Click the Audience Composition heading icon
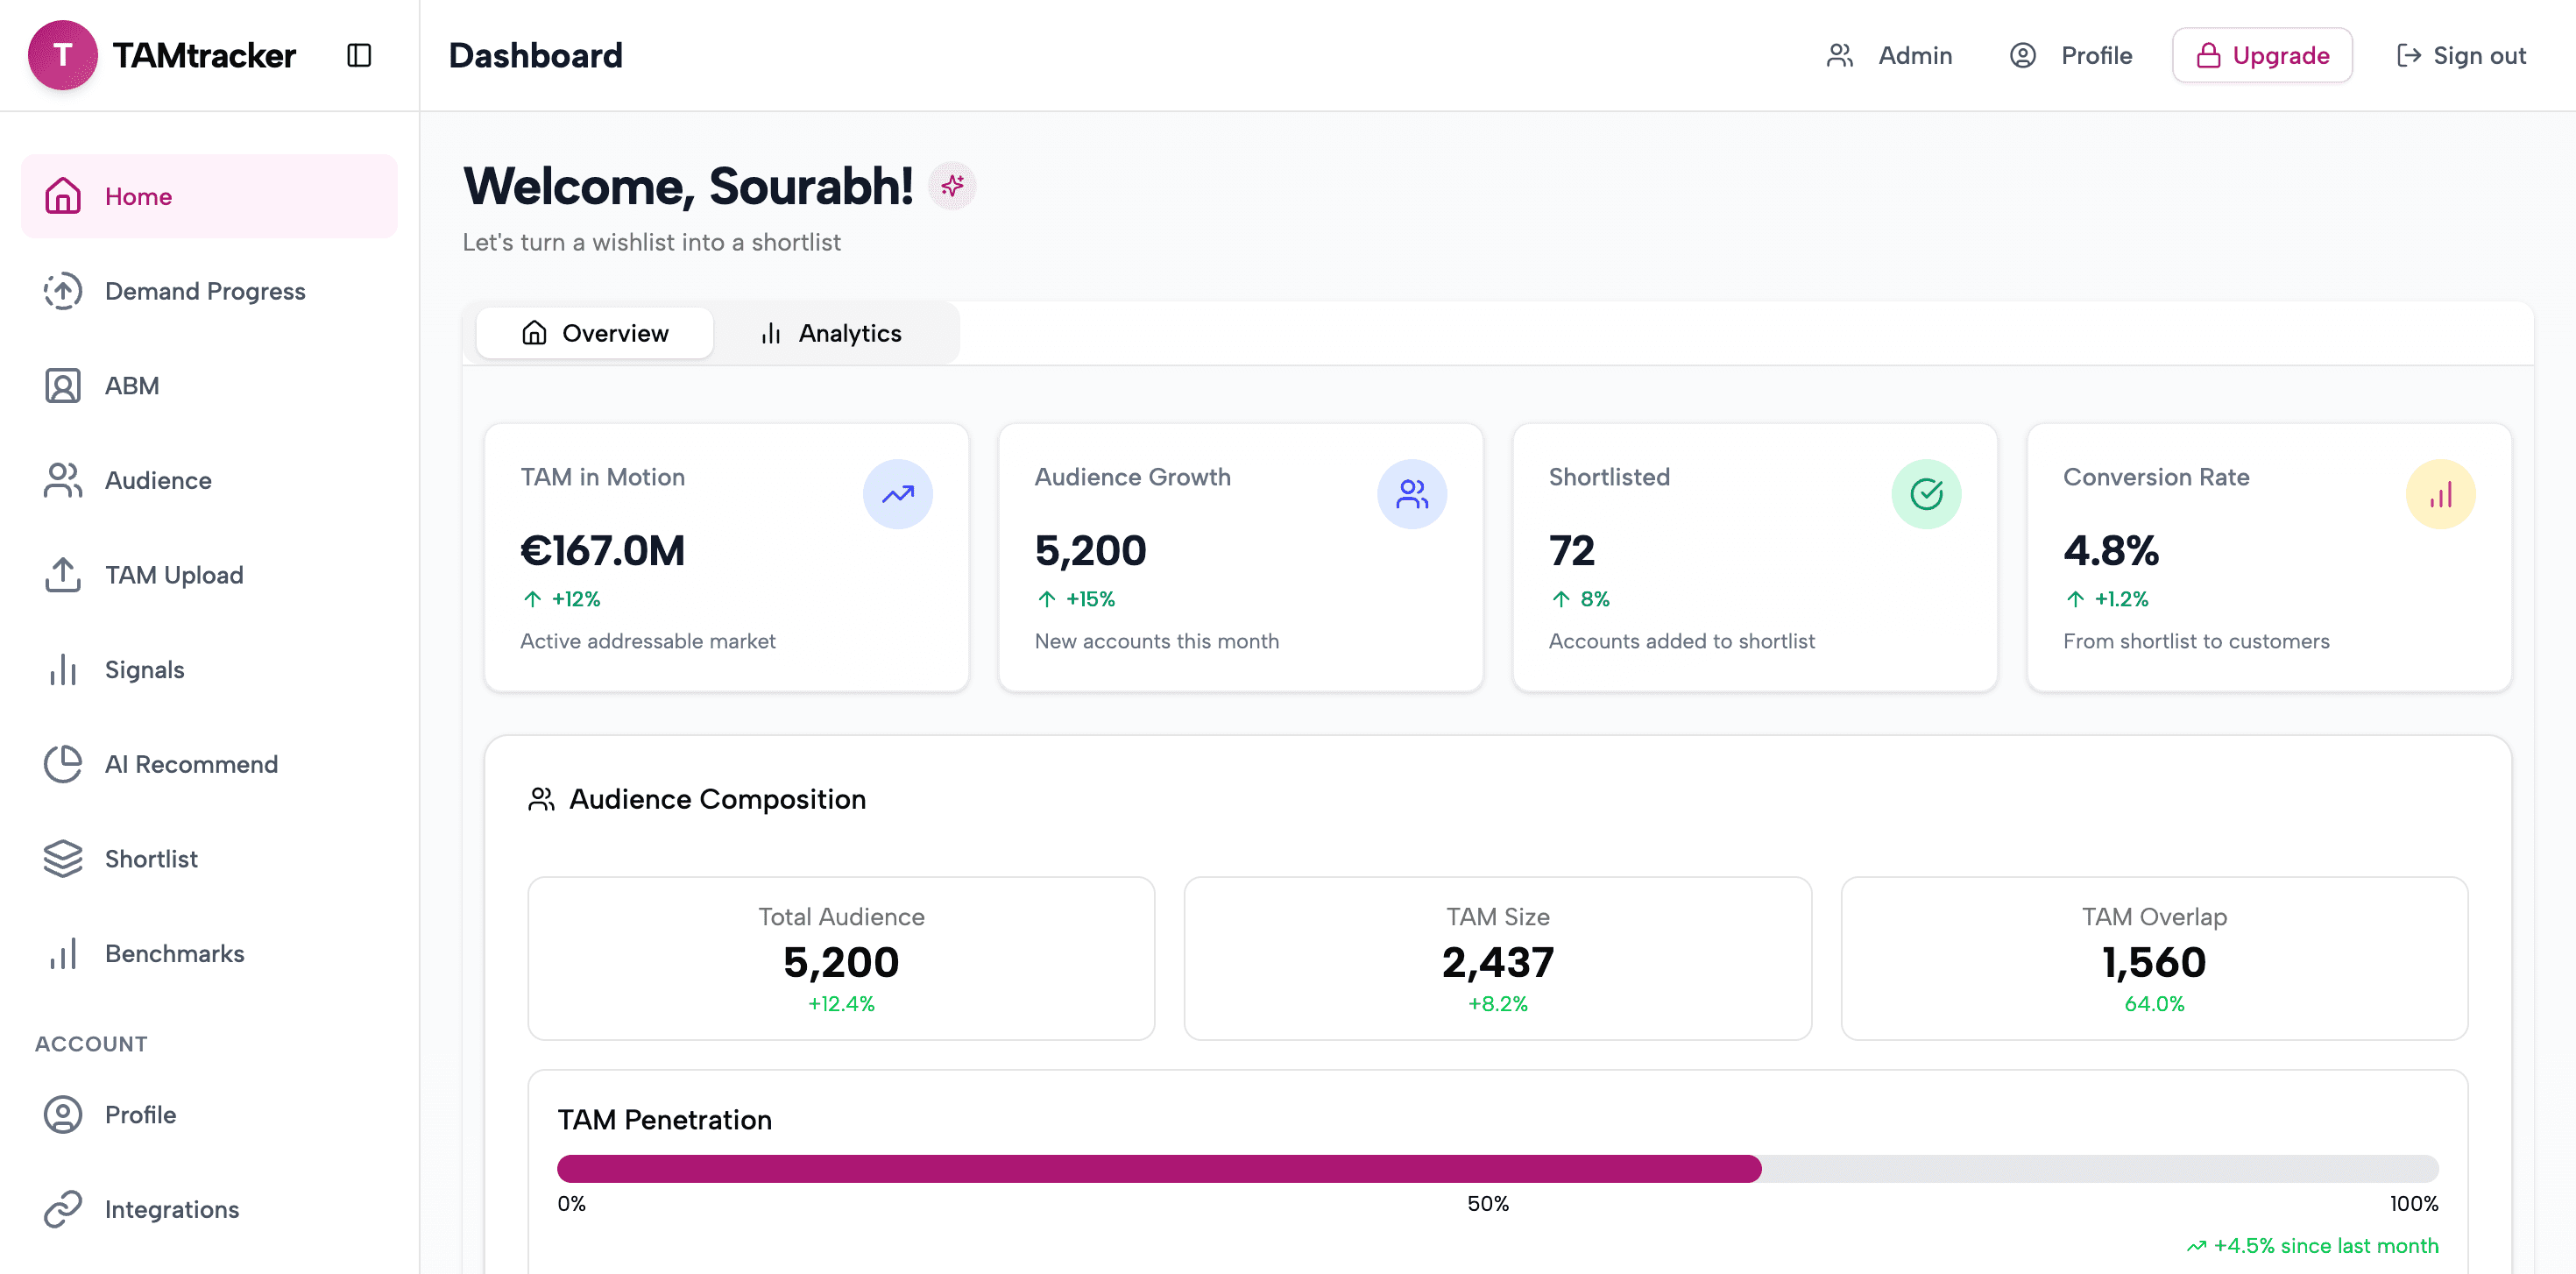 pyautogui.click(x=541, y=799)
